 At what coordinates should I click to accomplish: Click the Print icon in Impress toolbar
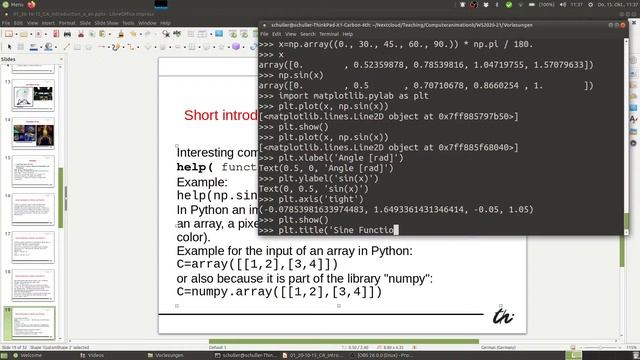coord(67,34)
